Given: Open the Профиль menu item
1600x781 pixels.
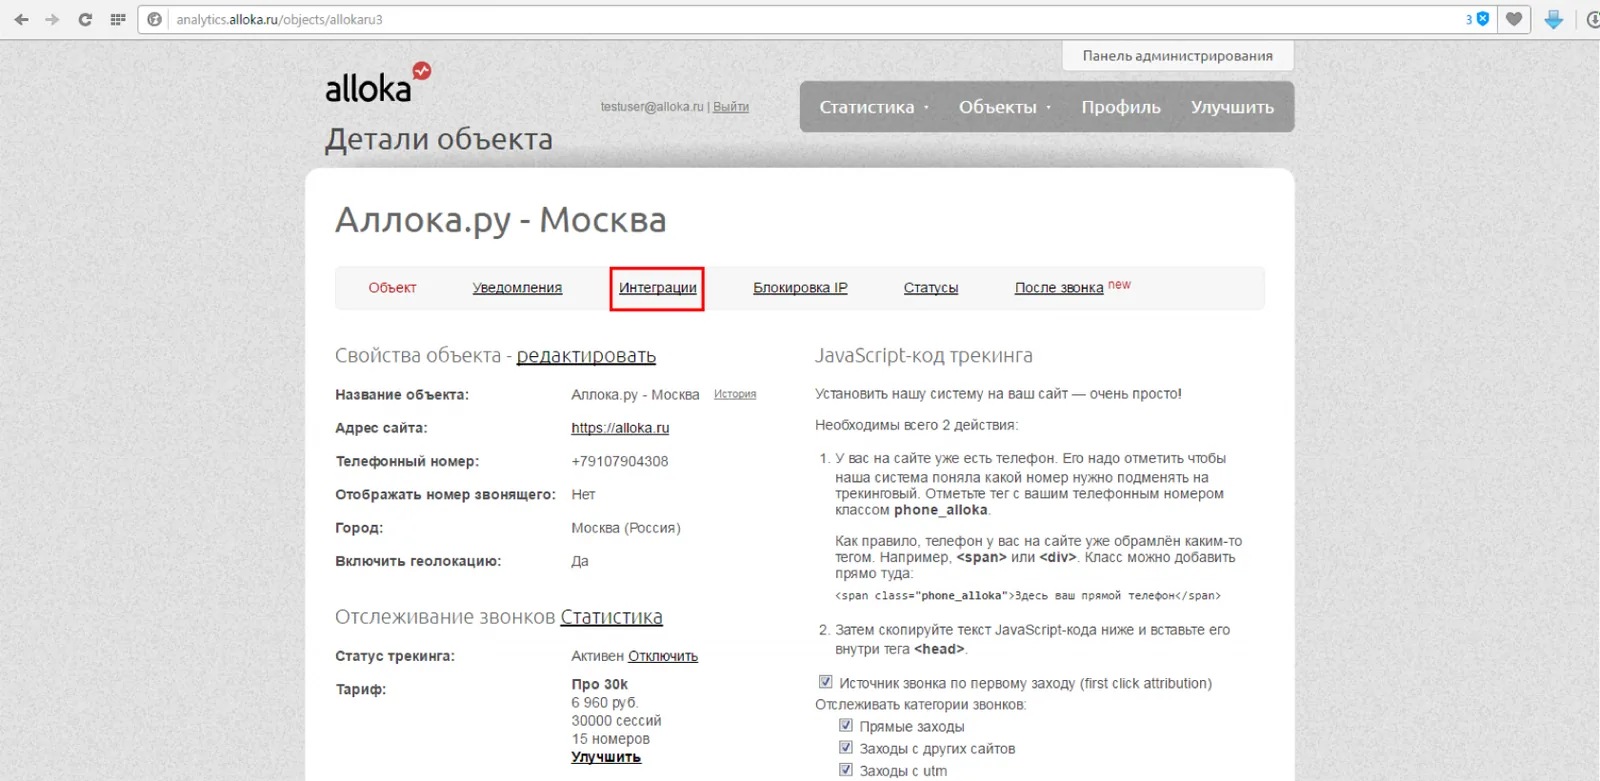Looking at the screenshot, I should pyautogui.click(x=1121, y=107).
